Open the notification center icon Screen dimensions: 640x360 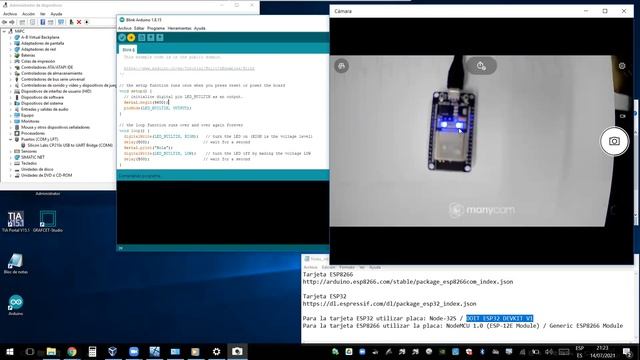click(627, 351)
